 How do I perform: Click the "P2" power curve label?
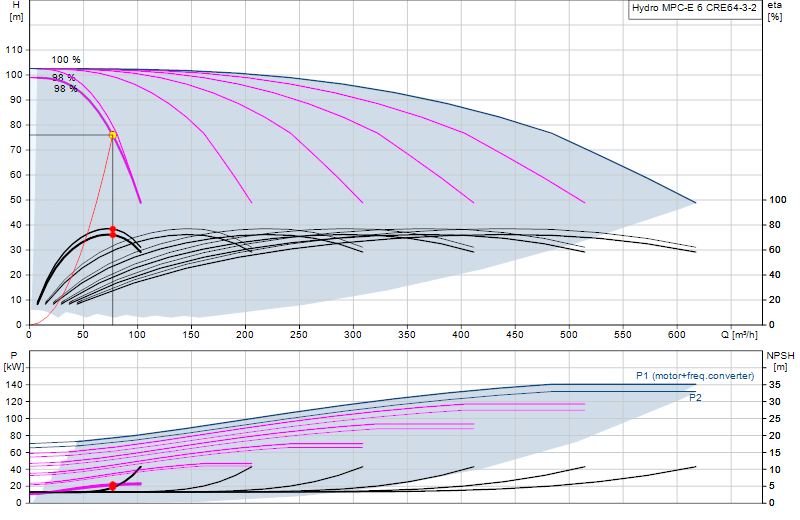click(695, 398)
